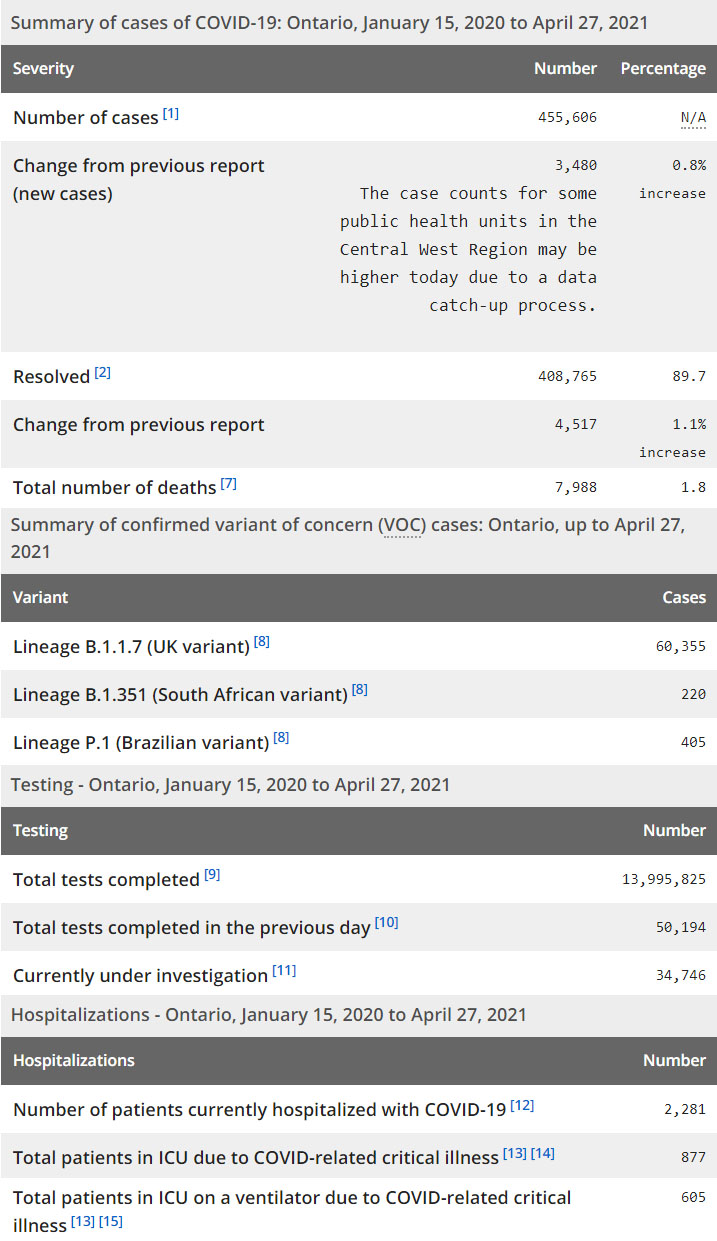This screenshot has width=717, height=1241.
Task: Open footnote 8 on the UK variant row
Action: tap(262, 642)
